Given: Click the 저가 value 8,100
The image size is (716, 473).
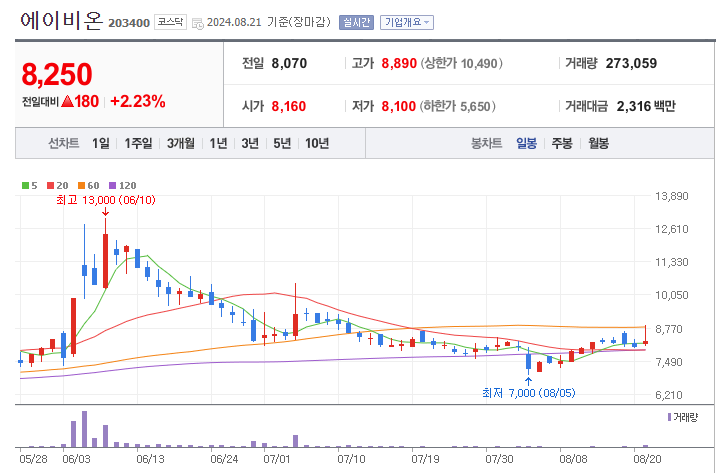Looking at the screenshot, I should [399, 106].
